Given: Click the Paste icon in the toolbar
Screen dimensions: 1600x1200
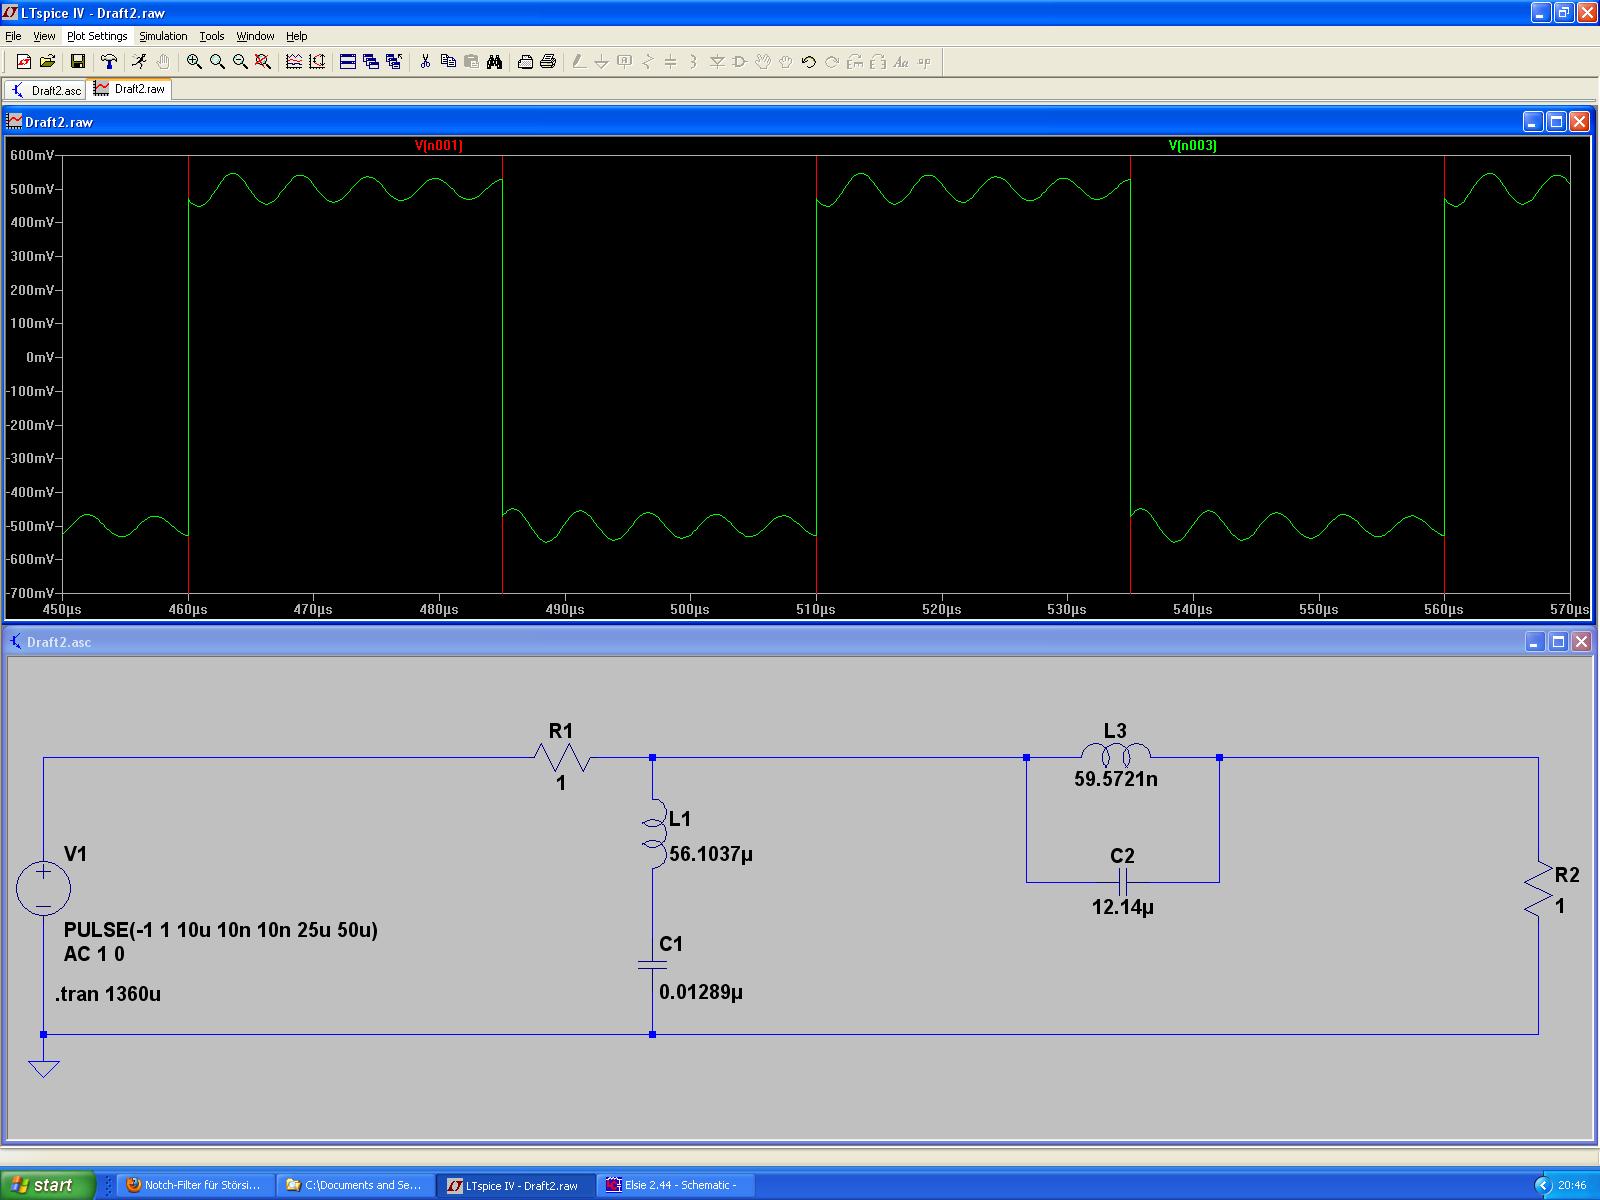Looking at the screenshot, I should 471,62.
